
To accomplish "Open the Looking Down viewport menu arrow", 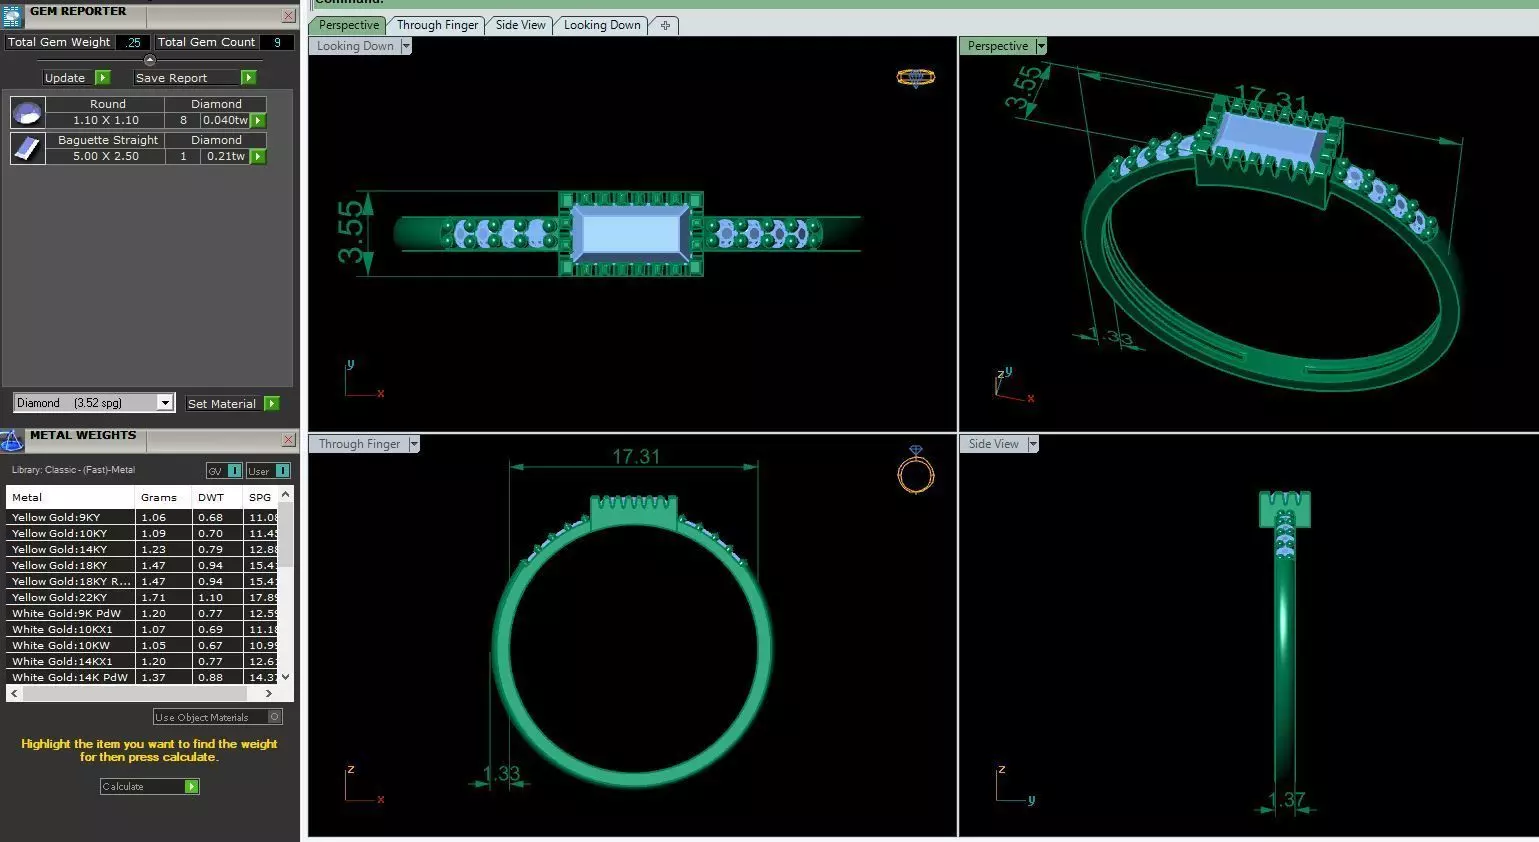I will 405,46.
